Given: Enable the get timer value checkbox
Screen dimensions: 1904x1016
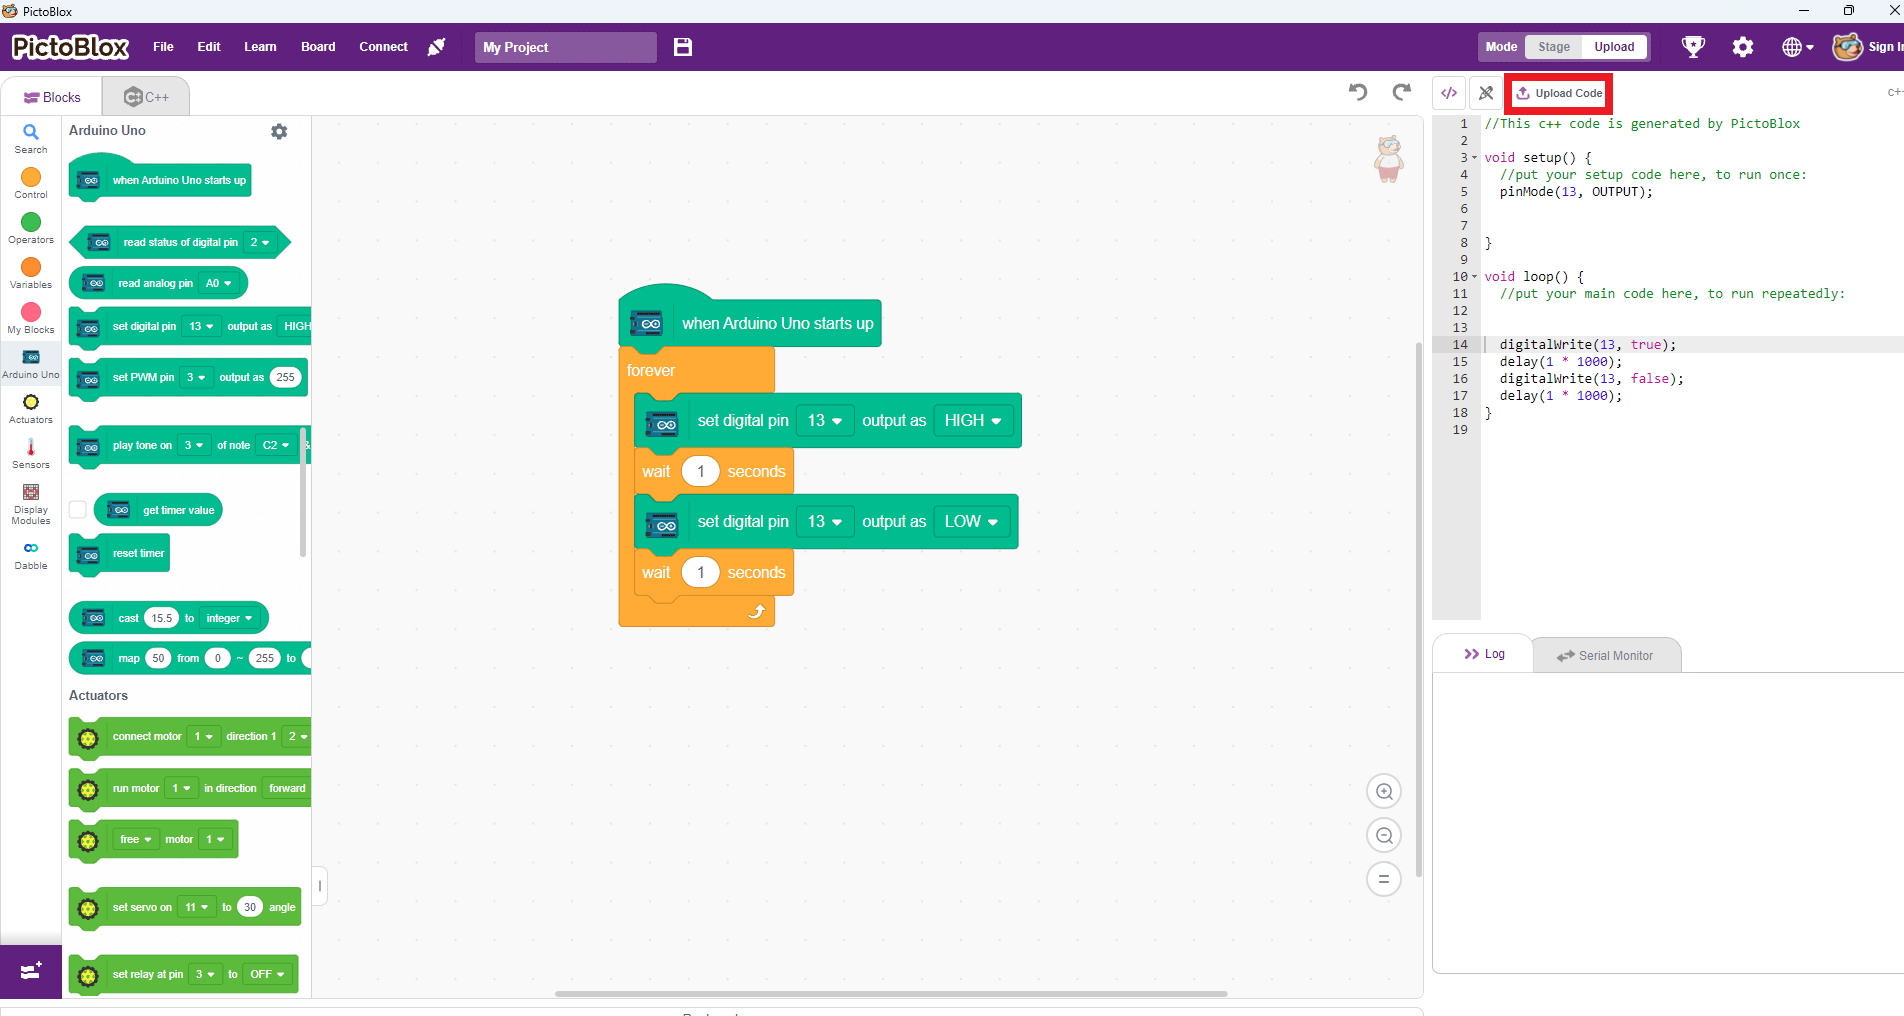Looking at the screenshot, I should (x=77, y=509).
